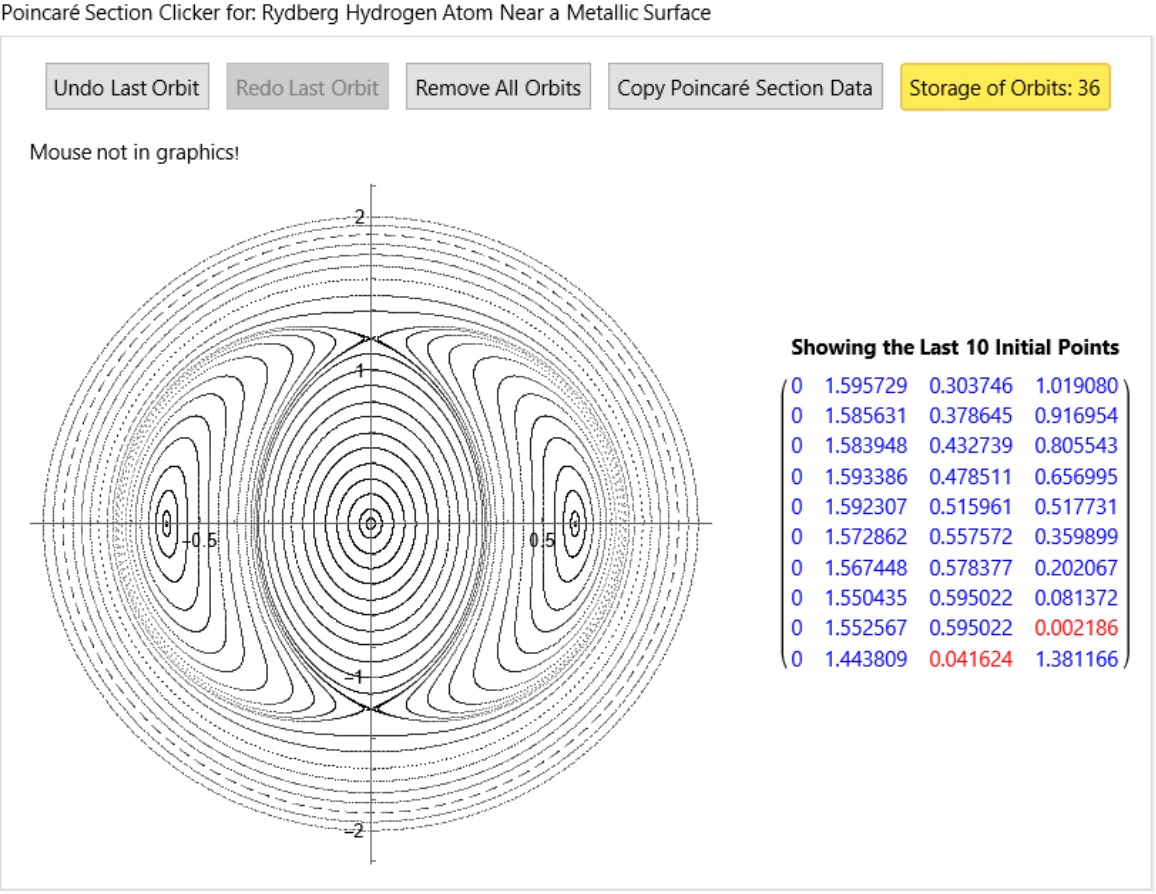
Task: Click the tick label 2 on the vertical axis
Action: (x=360, y=217)
